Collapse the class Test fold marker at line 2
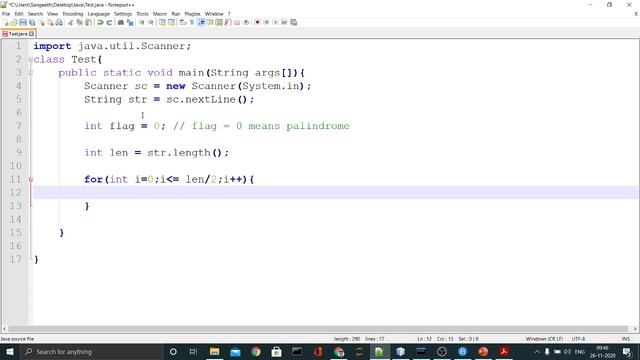The width and height of the screenshot is (640, 360). (31, 60)
